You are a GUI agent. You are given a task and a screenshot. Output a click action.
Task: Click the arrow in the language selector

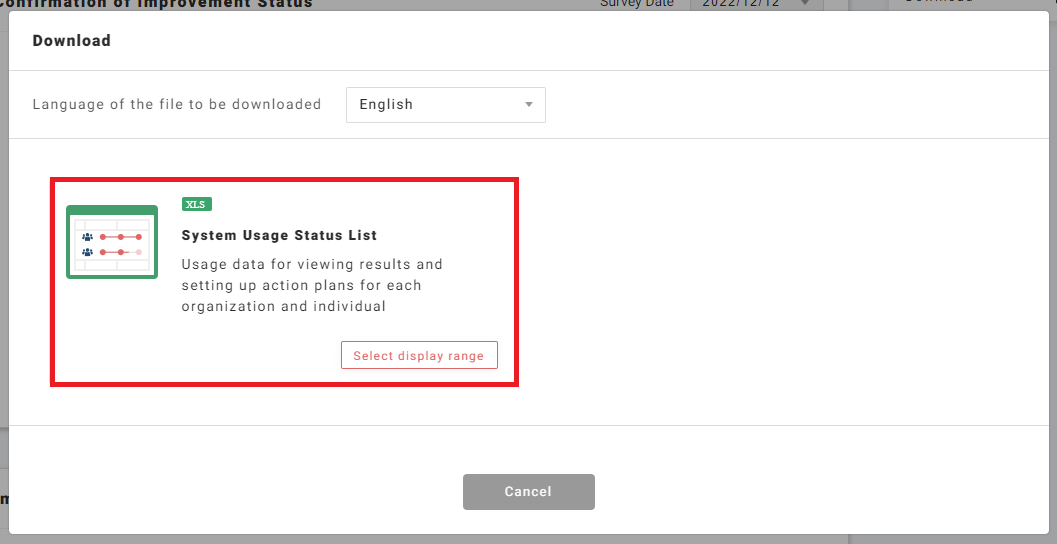(x=529, y=105)
